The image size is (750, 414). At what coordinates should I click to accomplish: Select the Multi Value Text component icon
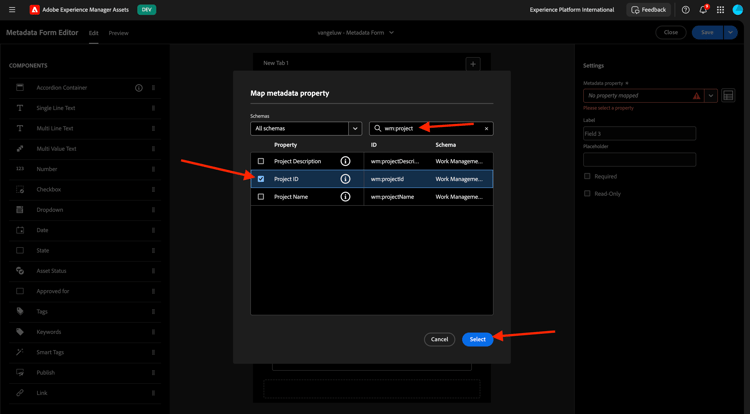tap(20, 149)
